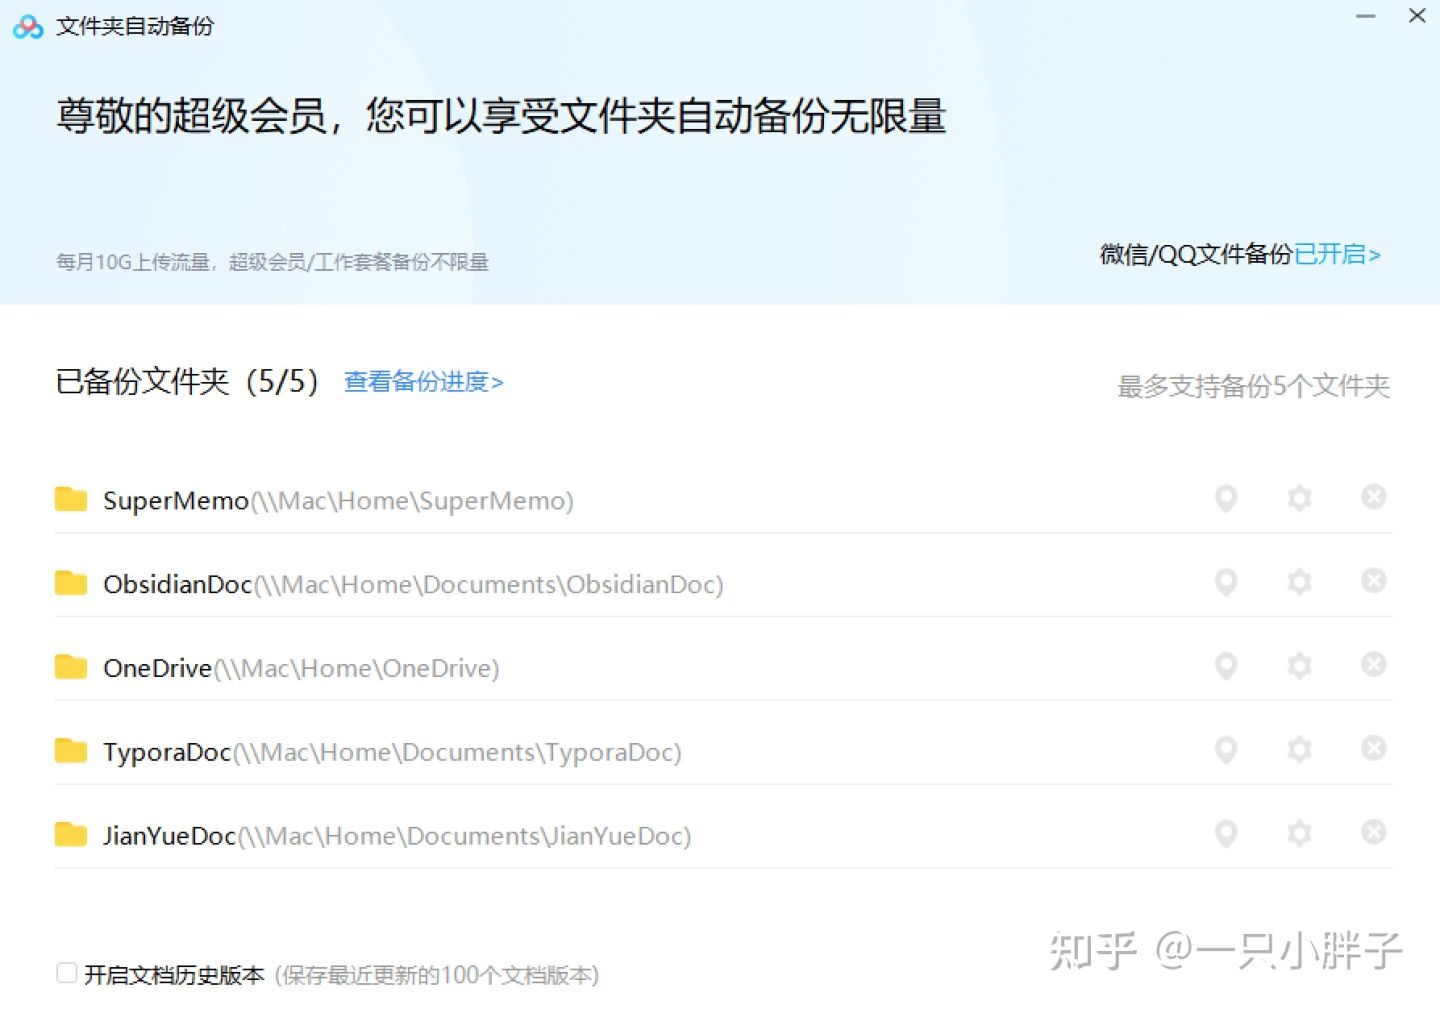
Task: Select the JianYueDoc backup folder row
Action: (396, 835)
